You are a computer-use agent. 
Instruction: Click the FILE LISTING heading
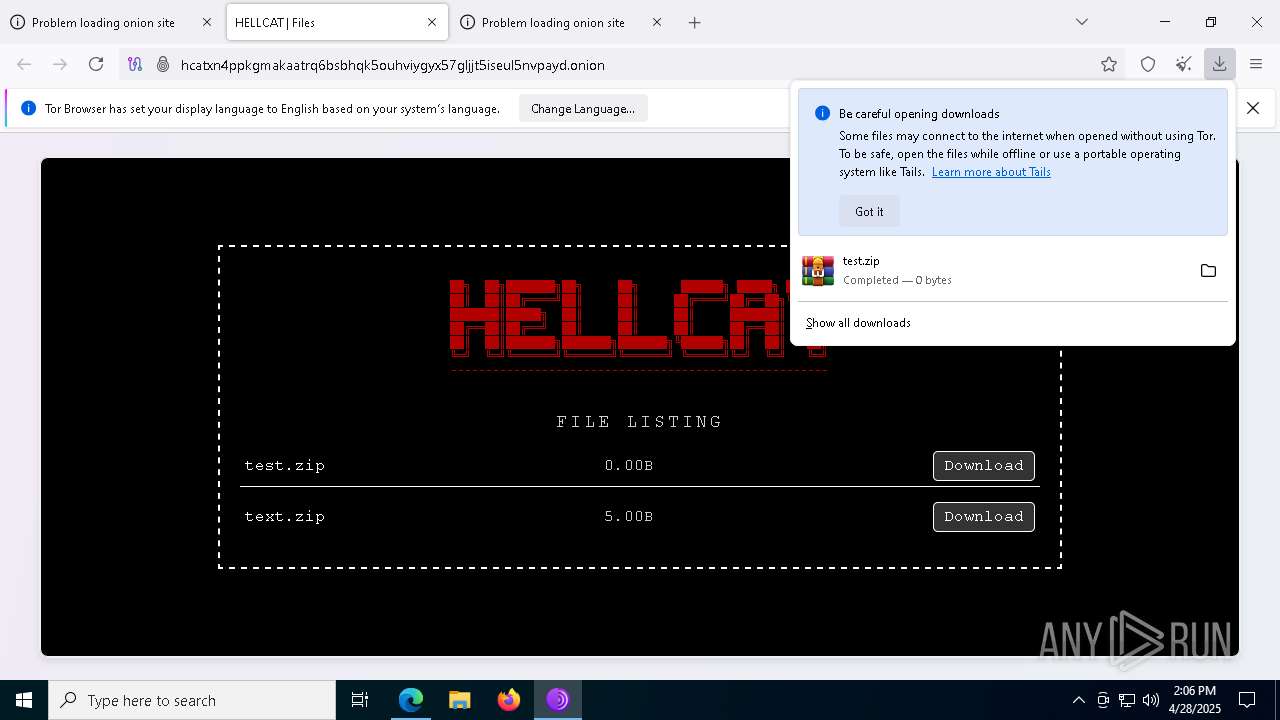coord(640,422)
